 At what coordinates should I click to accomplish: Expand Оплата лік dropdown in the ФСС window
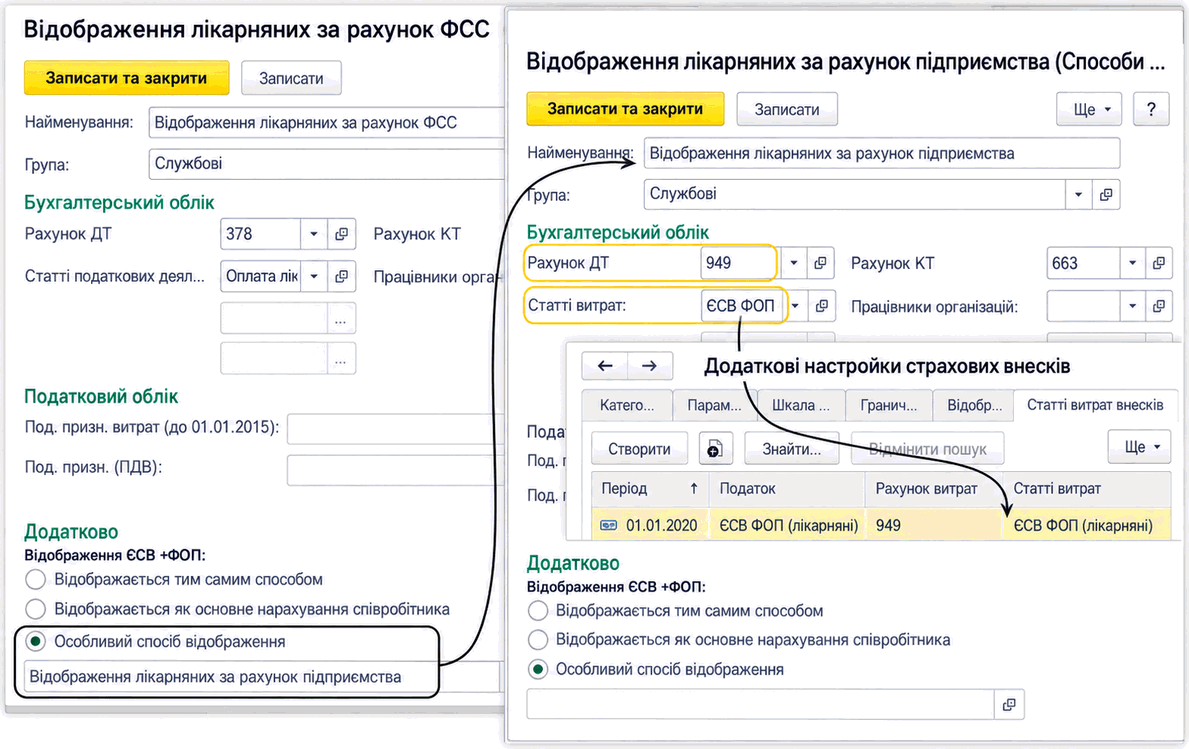tap(313, 277)
